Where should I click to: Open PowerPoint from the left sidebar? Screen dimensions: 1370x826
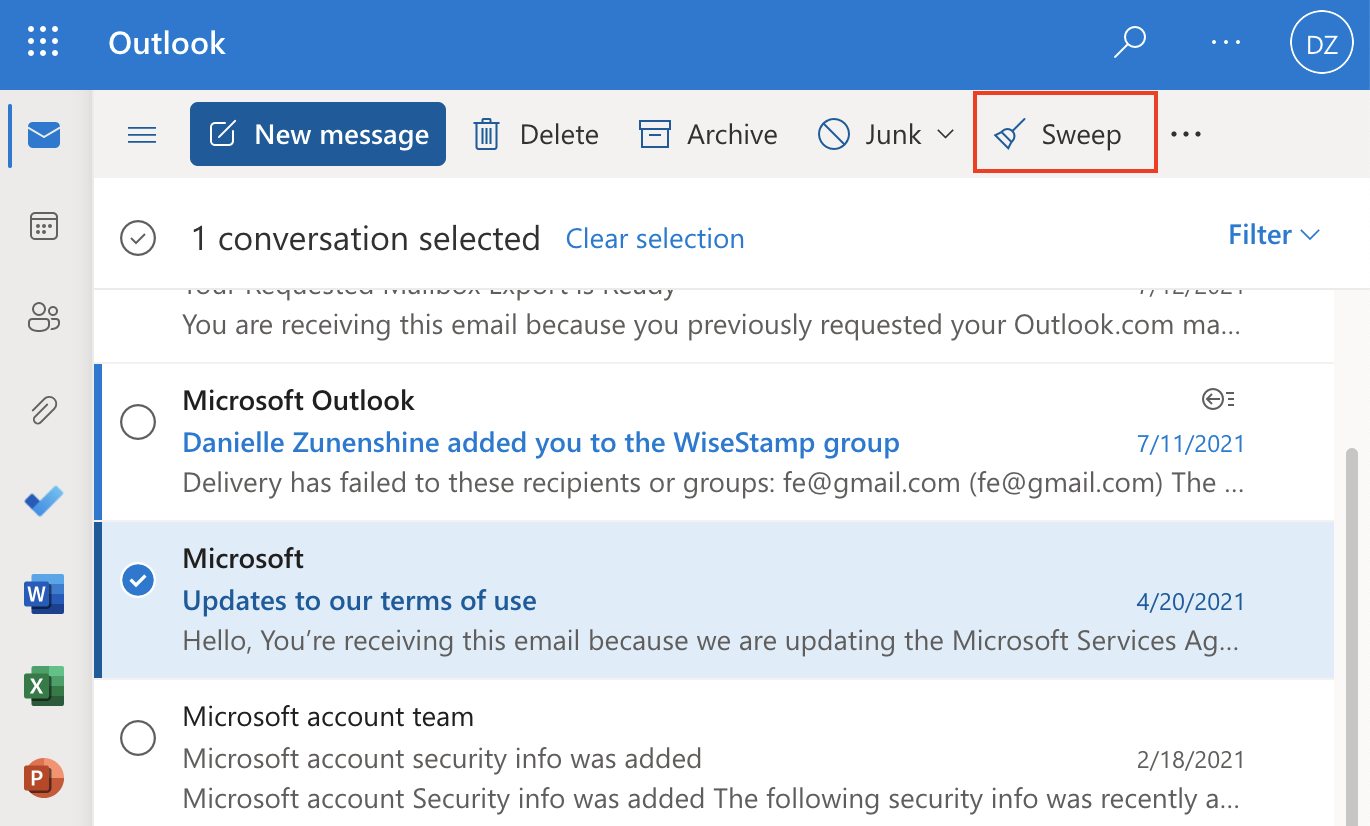(x=43, y=777)
